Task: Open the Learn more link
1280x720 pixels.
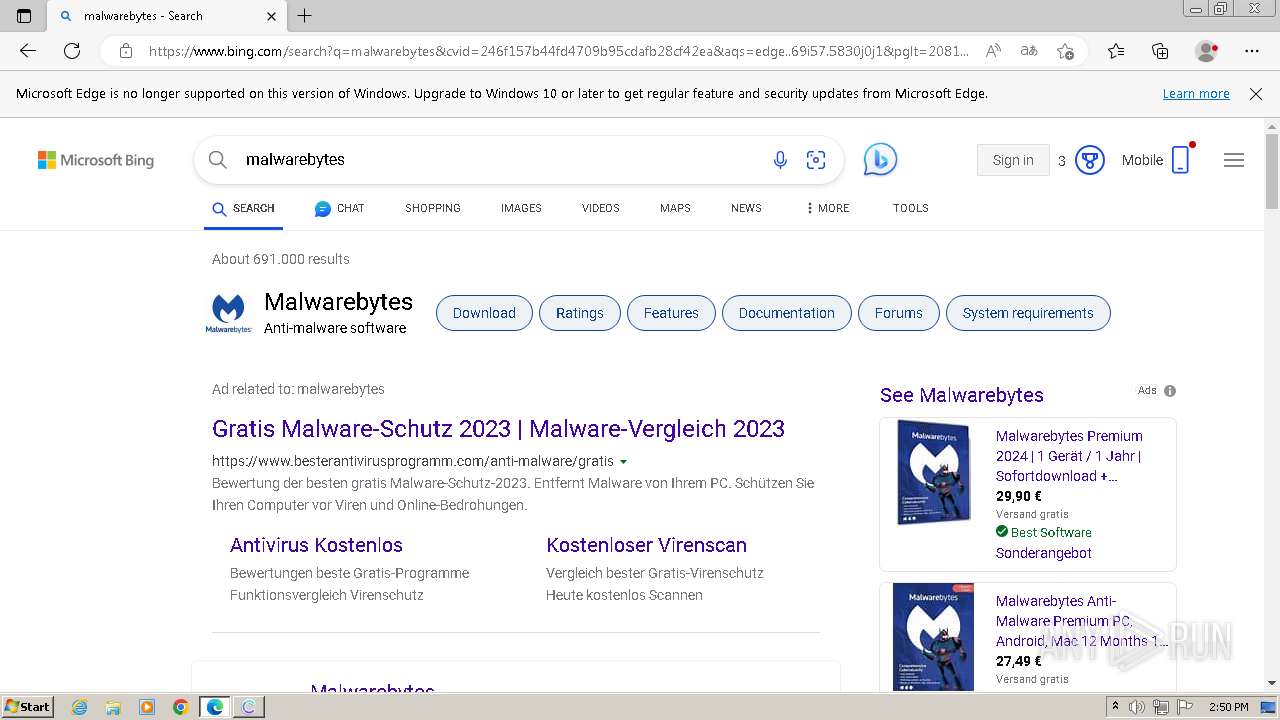Action: click(1196, 94)
